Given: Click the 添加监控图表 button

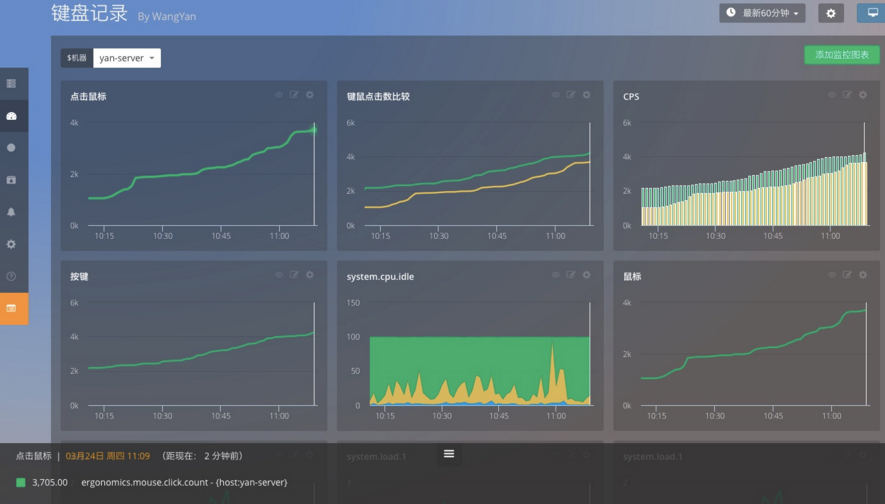Looking at the screenshot, I should pos(842,55).
